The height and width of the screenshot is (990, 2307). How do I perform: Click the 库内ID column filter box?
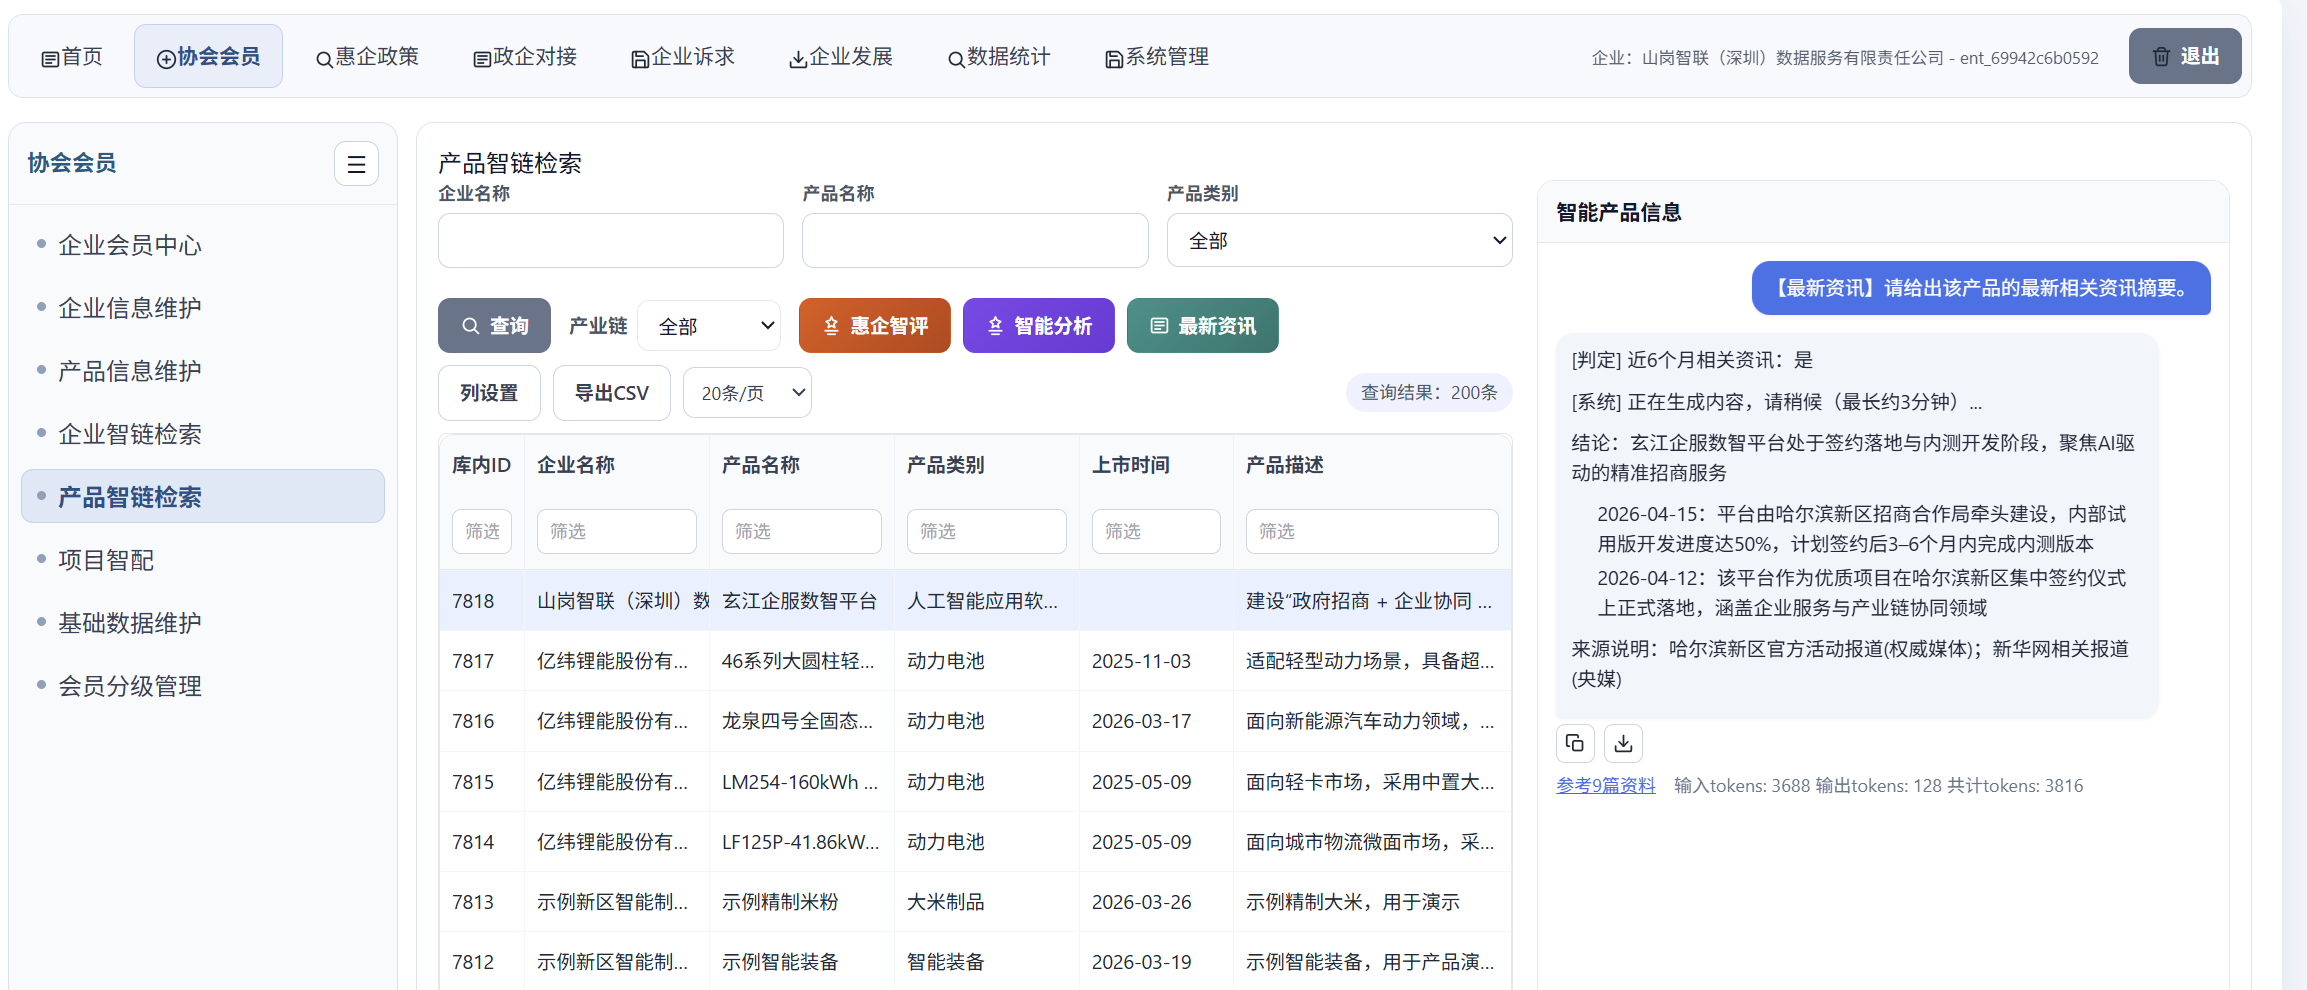(x=482, y=531)
